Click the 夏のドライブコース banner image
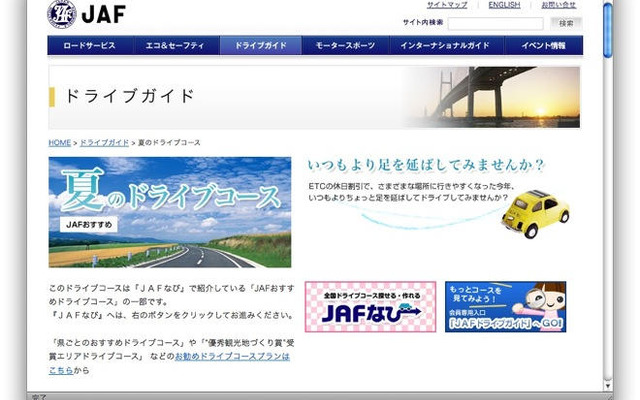 tap(170, 212)
